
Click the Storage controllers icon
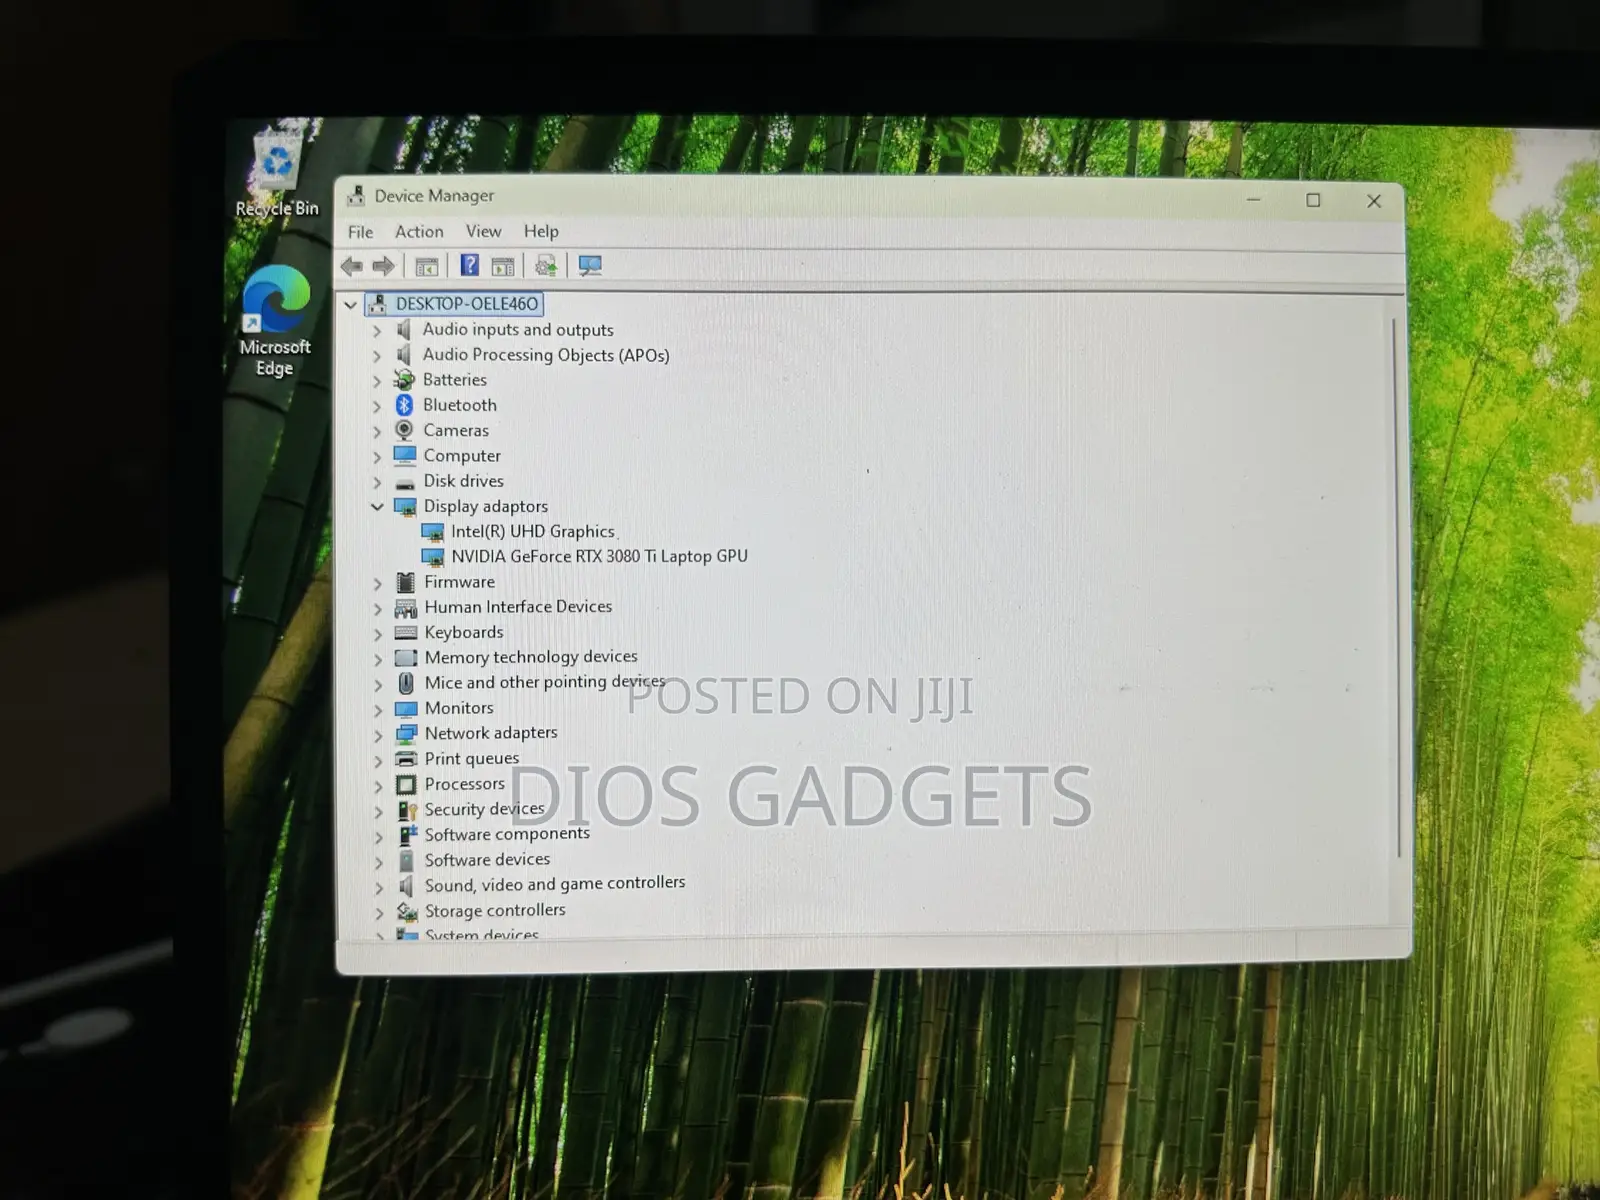tap(407, 911)
